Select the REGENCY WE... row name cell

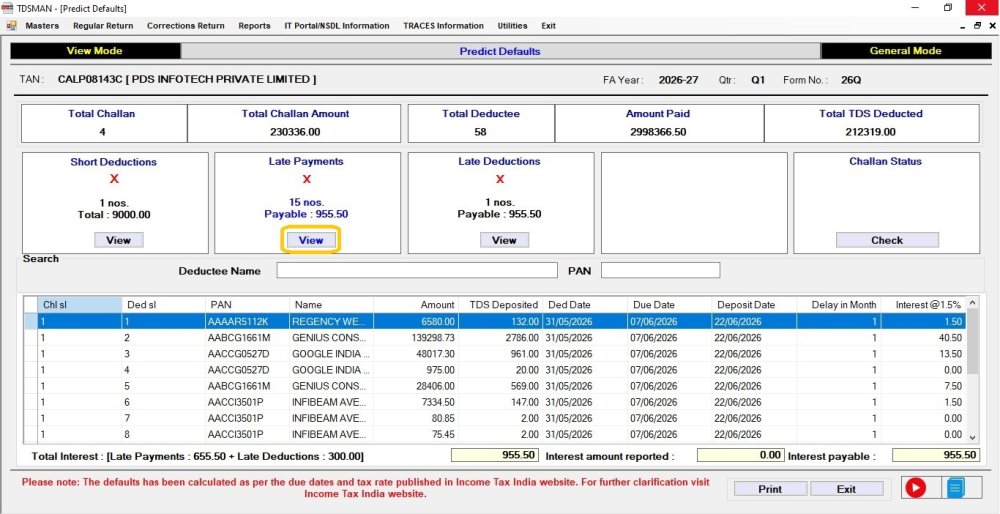click(x=331, y=321)
